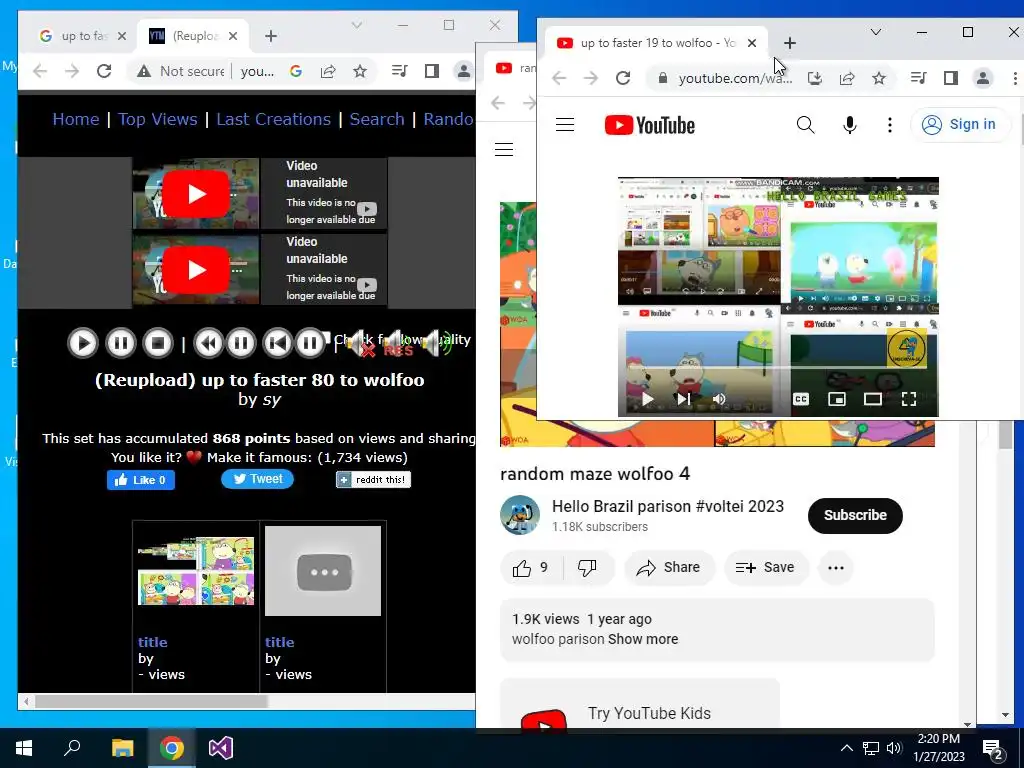Viewport: 1024px width, 768px height.
Task: Click the rewind double-arrow button in left window
Action: (208, 343)
